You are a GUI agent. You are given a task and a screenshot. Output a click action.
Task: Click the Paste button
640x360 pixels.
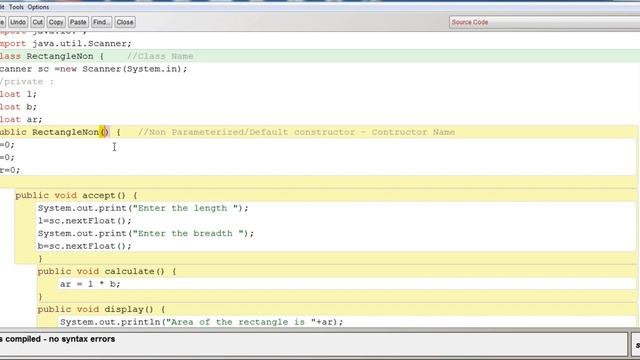click(78, 22)
